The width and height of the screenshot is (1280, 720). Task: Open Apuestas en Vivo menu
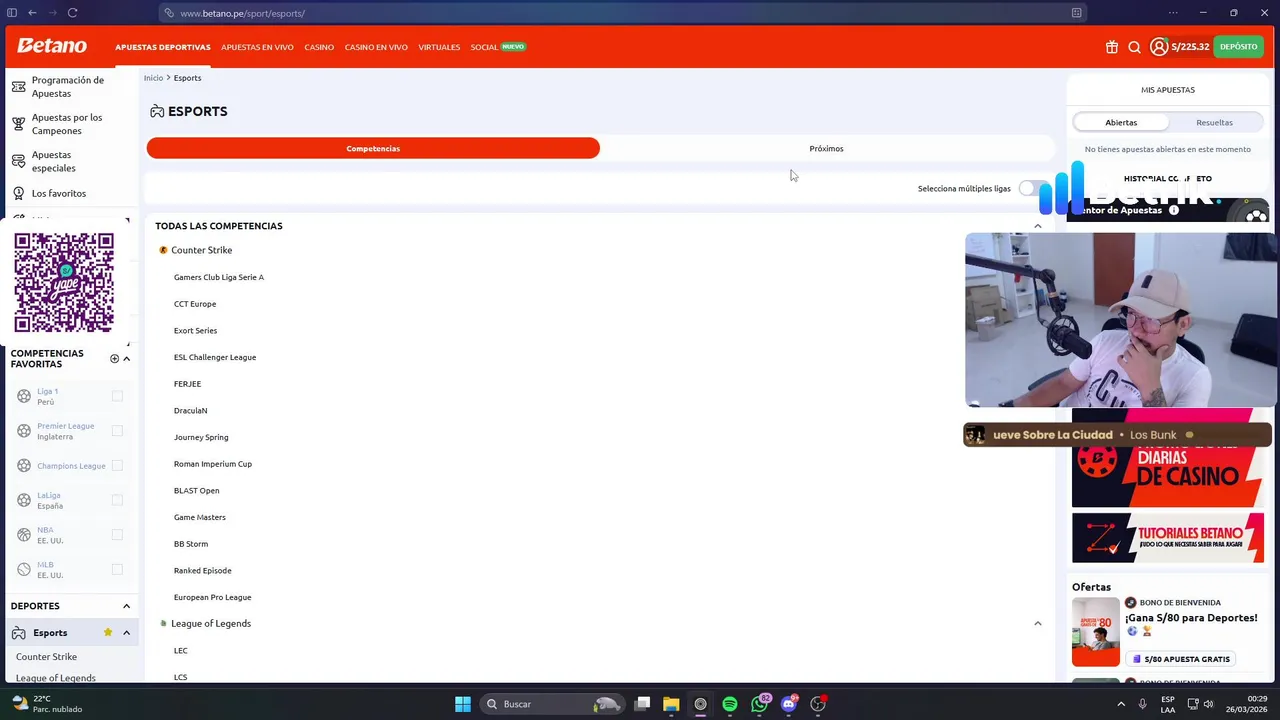pyautogui.click(x=257, y=47)
